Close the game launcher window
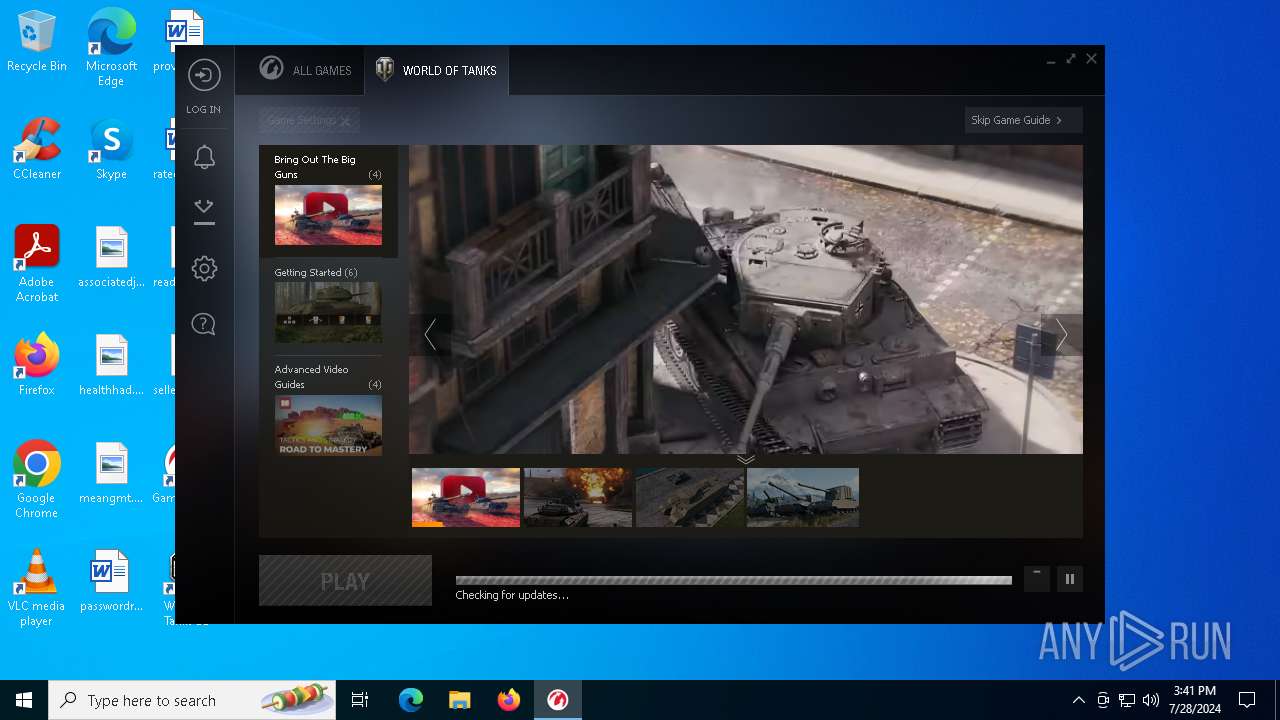This screenshot has width=1280, height=720. click(x=1092, y=59)
